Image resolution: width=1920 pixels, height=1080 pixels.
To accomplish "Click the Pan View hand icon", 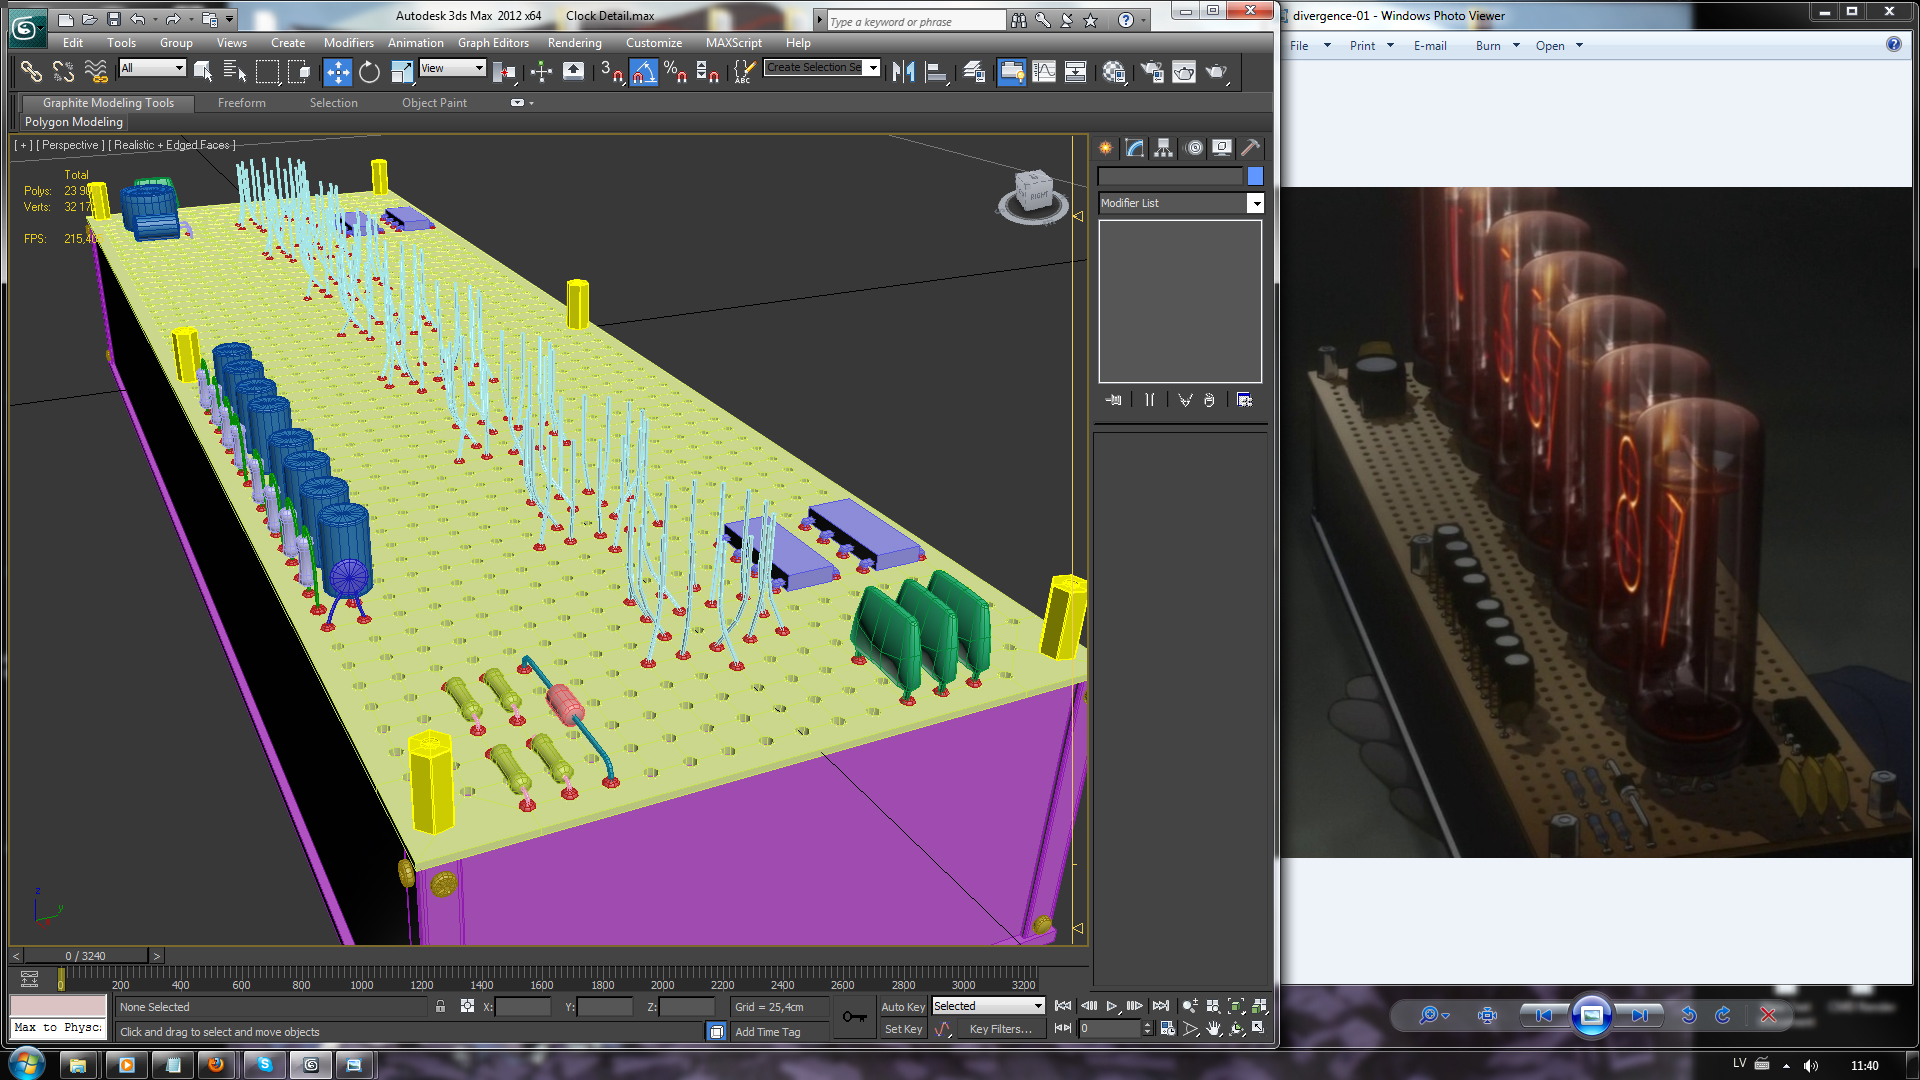I will tap(1213, 1029).
